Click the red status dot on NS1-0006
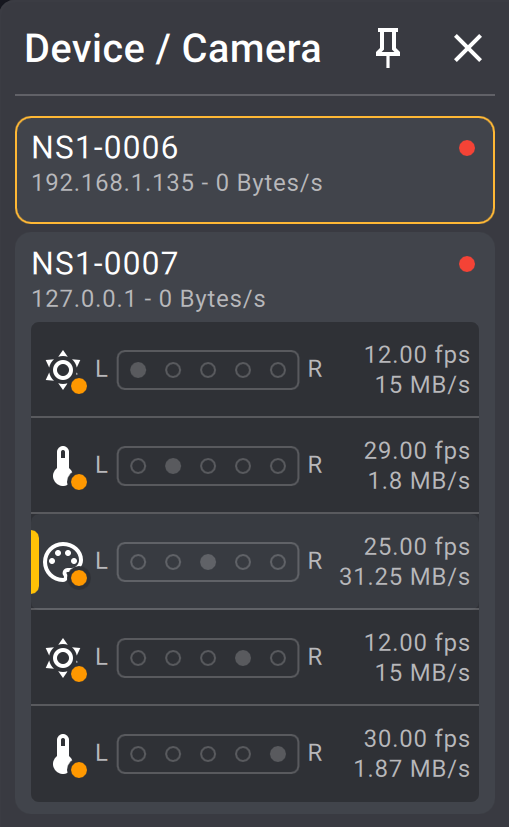The image size is (509, 827). coord(467,148)
